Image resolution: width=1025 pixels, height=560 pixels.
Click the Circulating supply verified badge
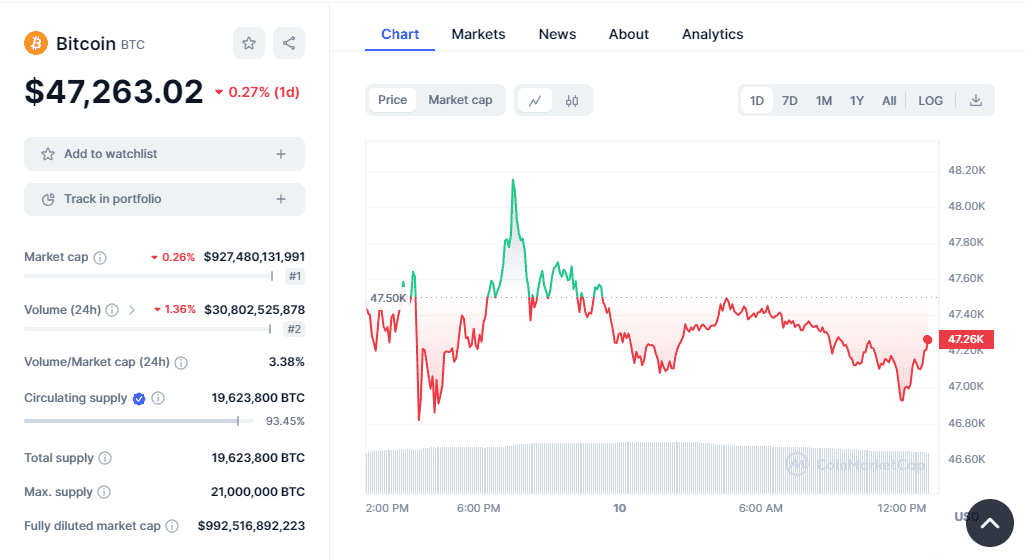139,399
